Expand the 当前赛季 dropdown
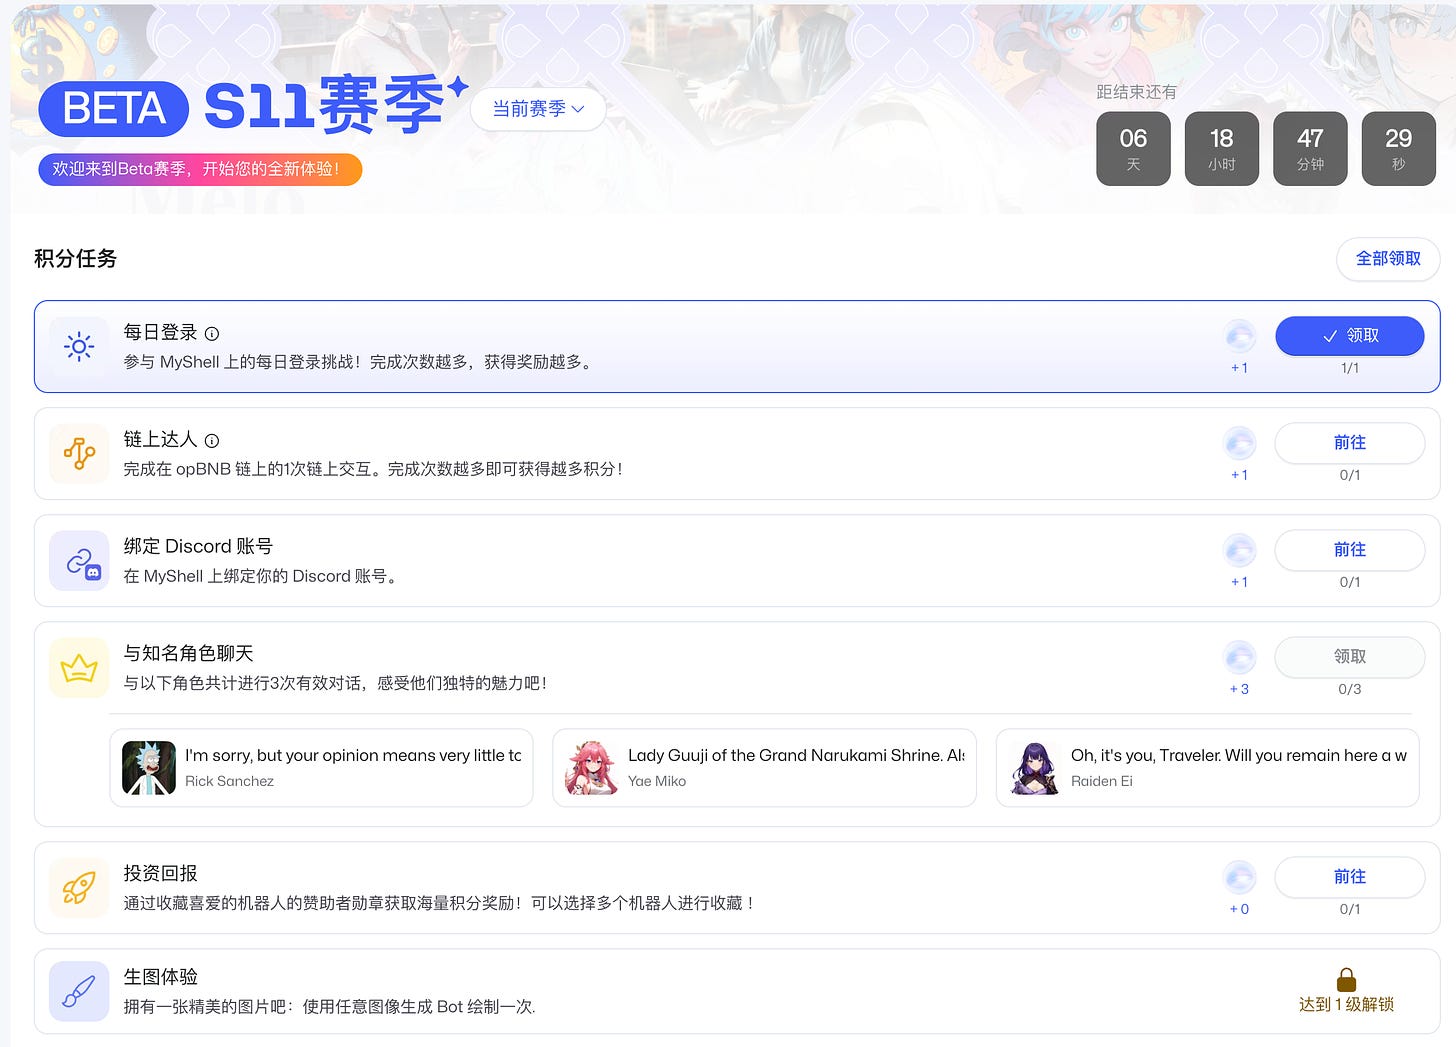This screenshot has width=1456, height=1047. coord(537,110)
